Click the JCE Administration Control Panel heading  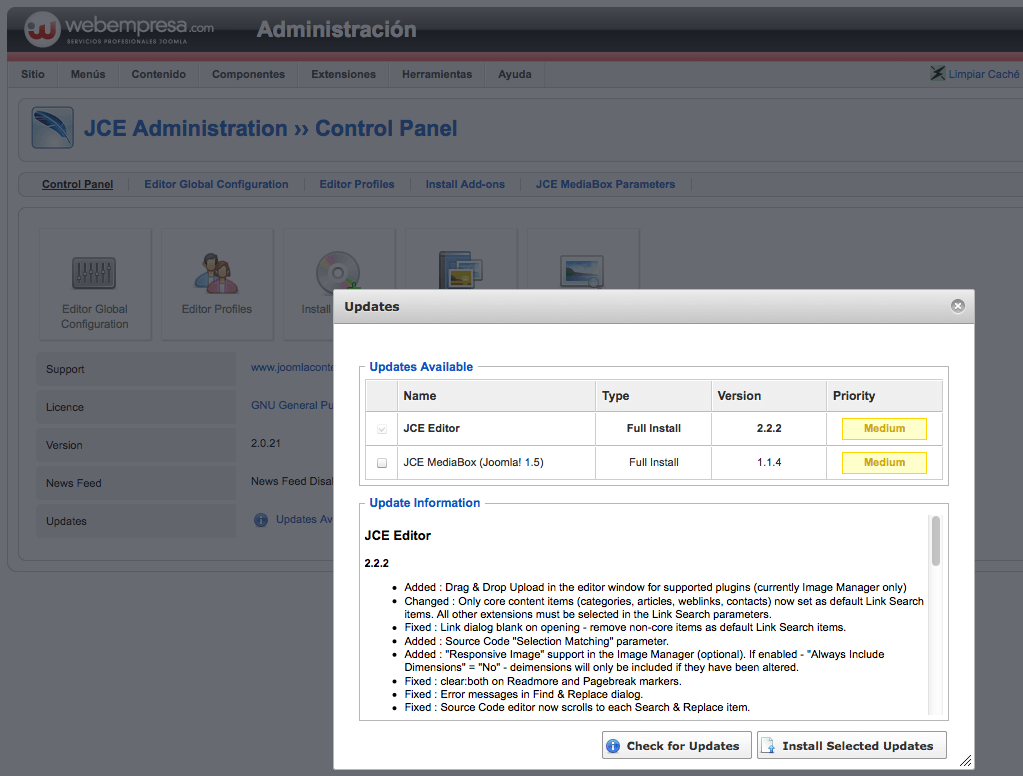point(270,128)
